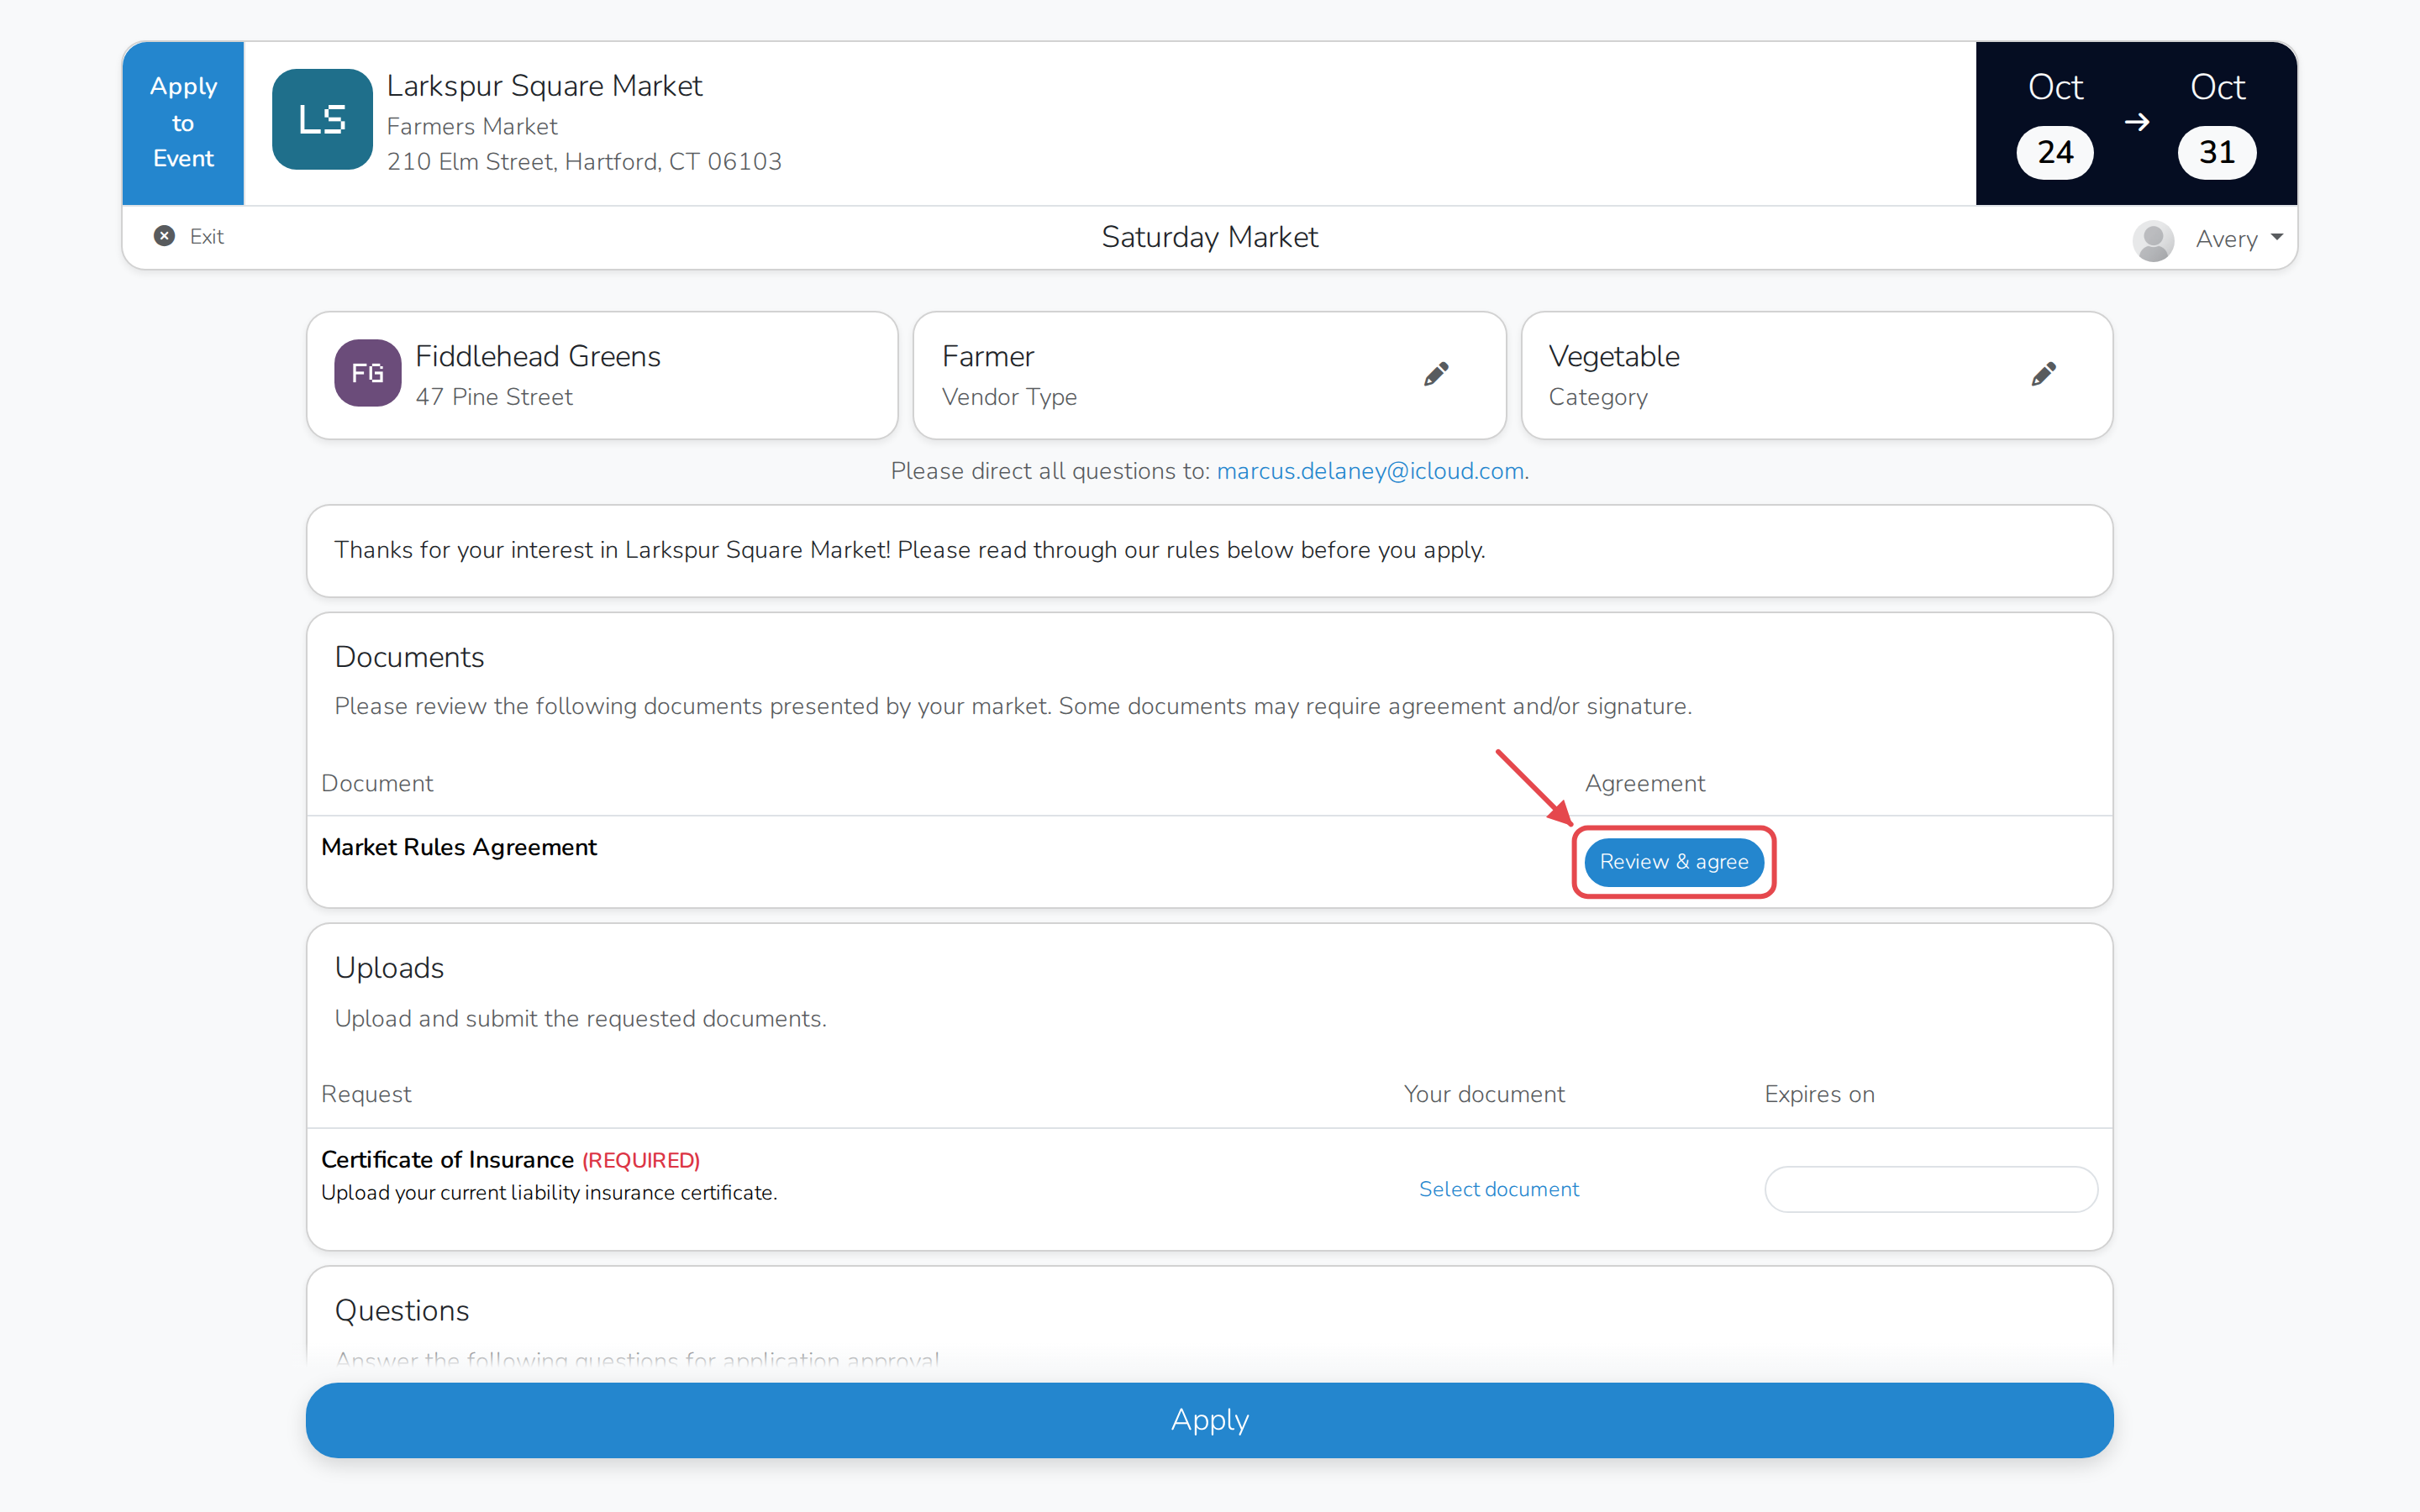Click the Apply to Event panel
Screen dimensions: 2420x1512
pos(183,123)
